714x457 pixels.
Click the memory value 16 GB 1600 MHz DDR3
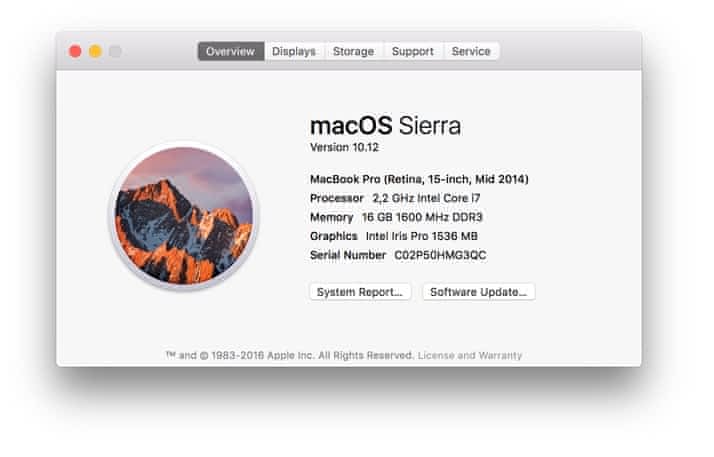pyautogui.click(x=422, y=217)
